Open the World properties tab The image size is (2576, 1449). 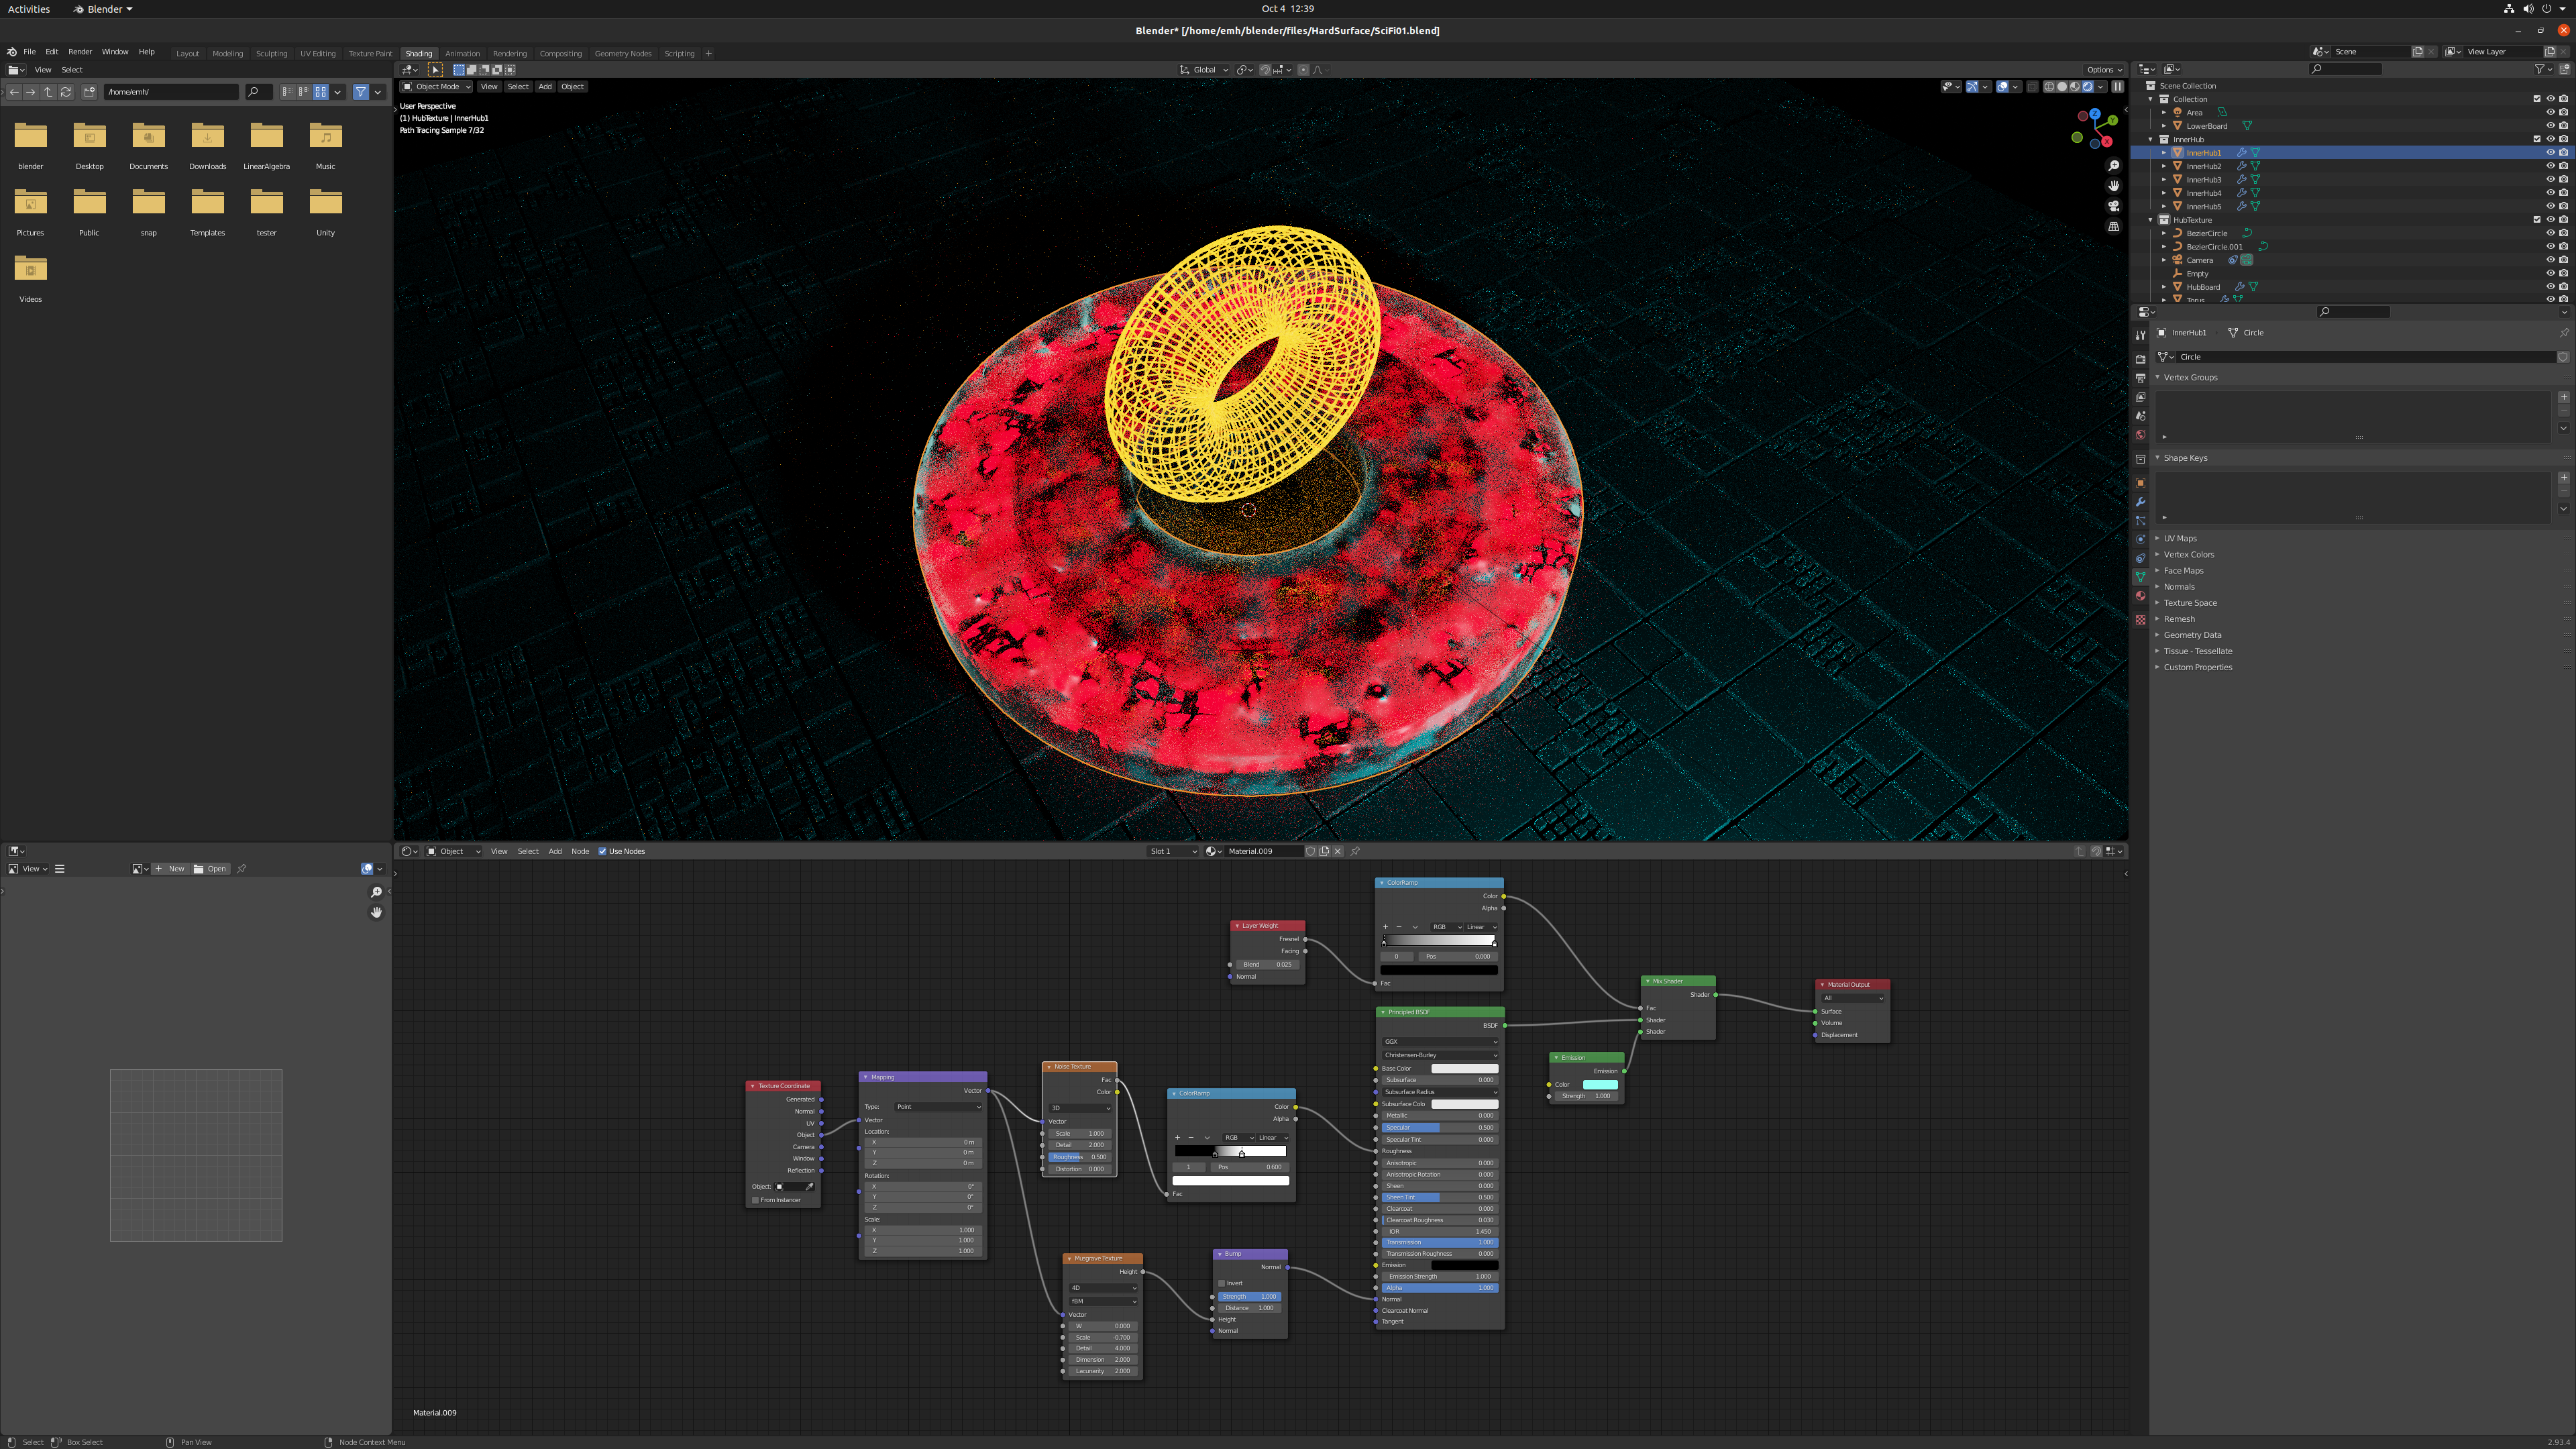click(x=2140, y=435)
